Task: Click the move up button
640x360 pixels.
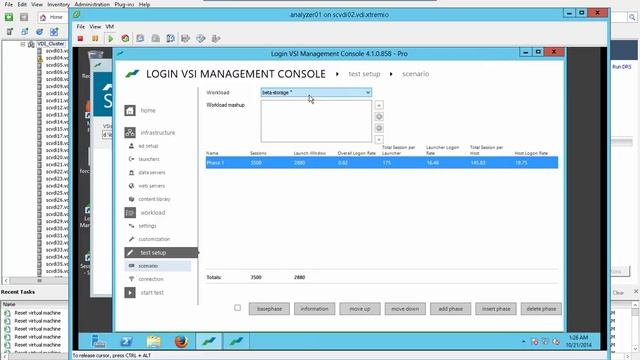Action: click(360, 309)
